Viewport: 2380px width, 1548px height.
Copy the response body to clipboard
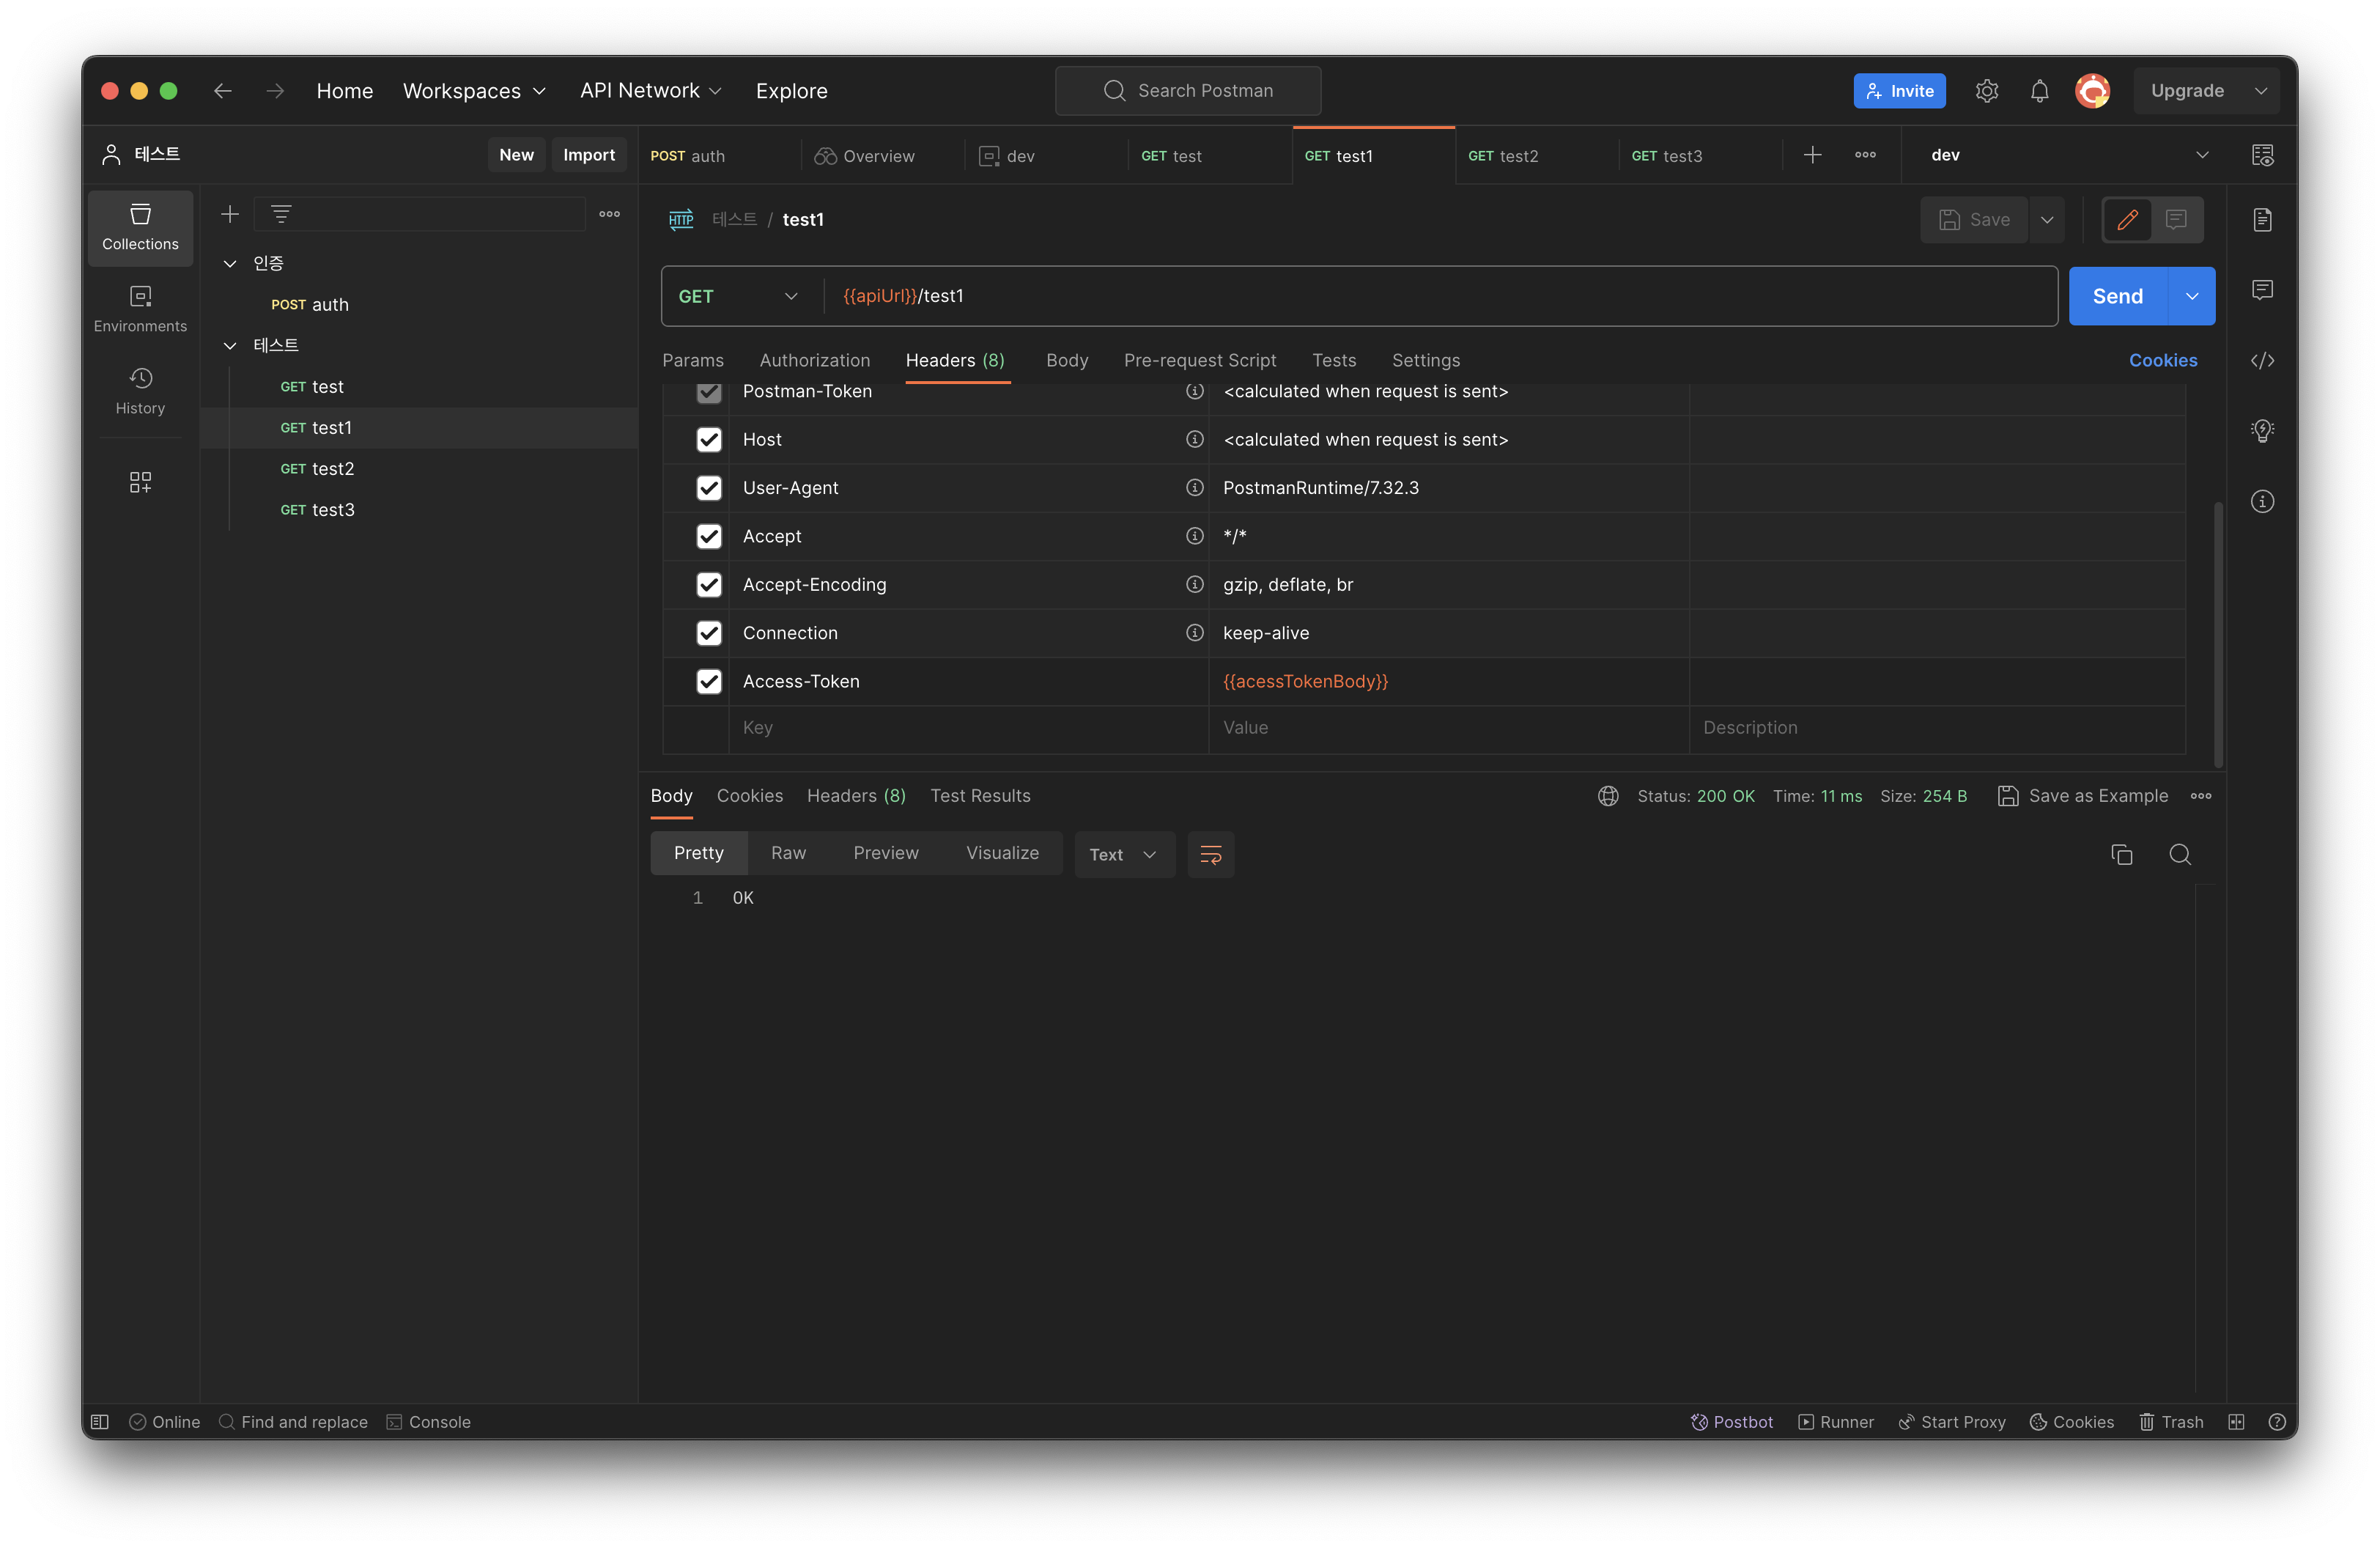pos(2121,854)
